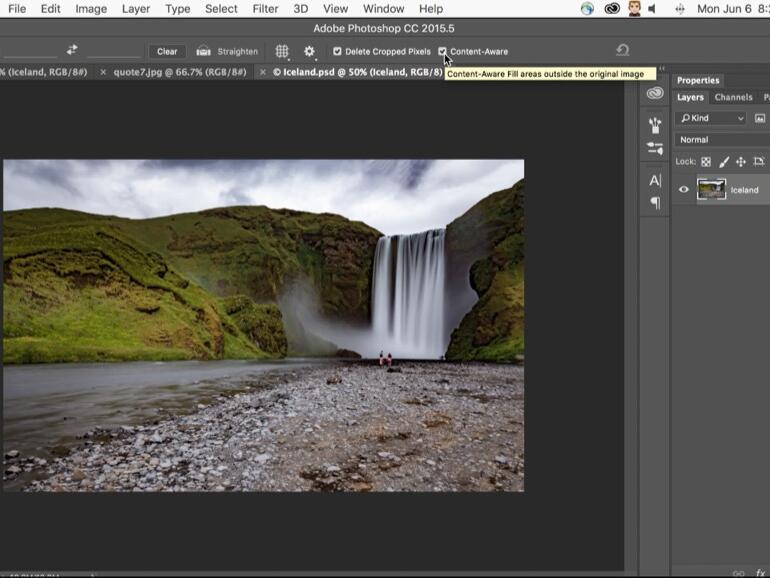Switch to the quote7.jpg document tab
The width and height of the screenshot is (770, 578).
pos(180,72)
